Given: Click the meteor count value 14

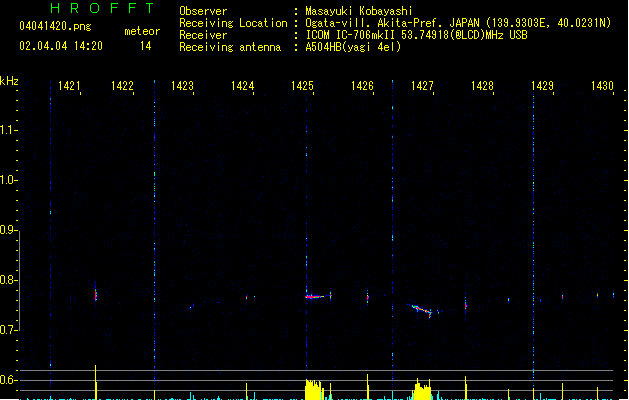Looking at the screenshot, I should 146,46.
